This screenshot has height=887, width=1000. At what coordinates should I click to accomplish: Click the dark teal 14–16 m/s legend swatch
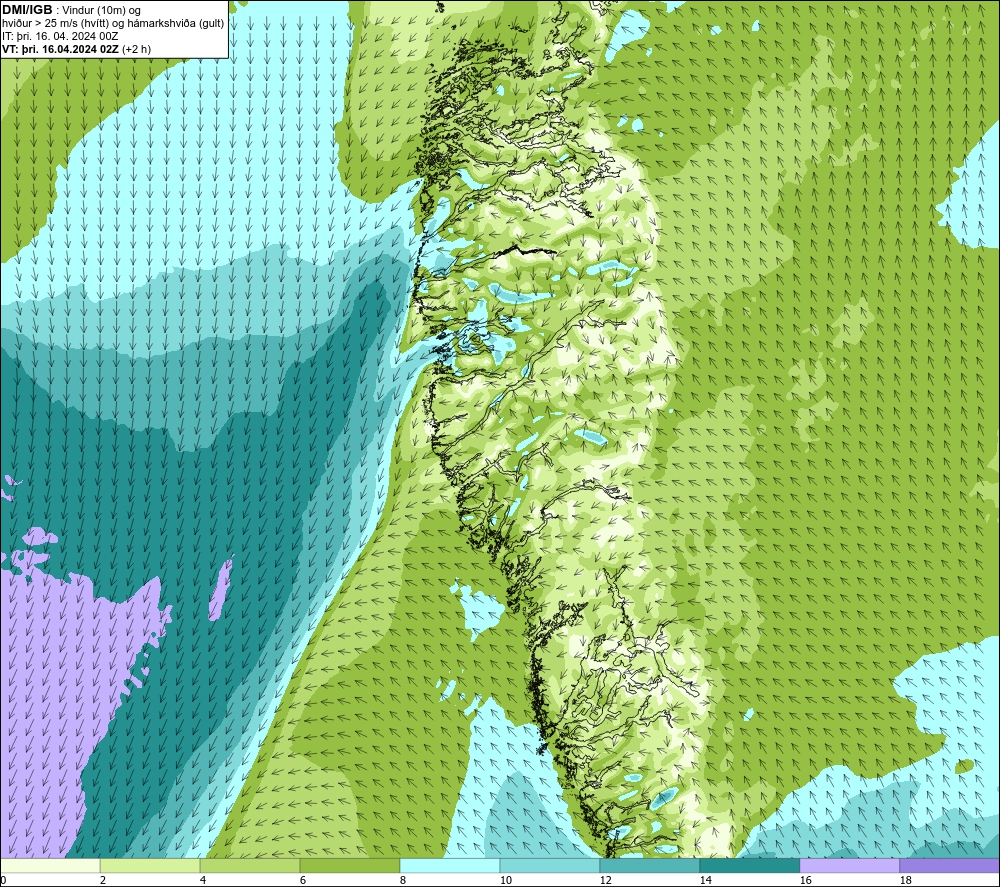750,865
